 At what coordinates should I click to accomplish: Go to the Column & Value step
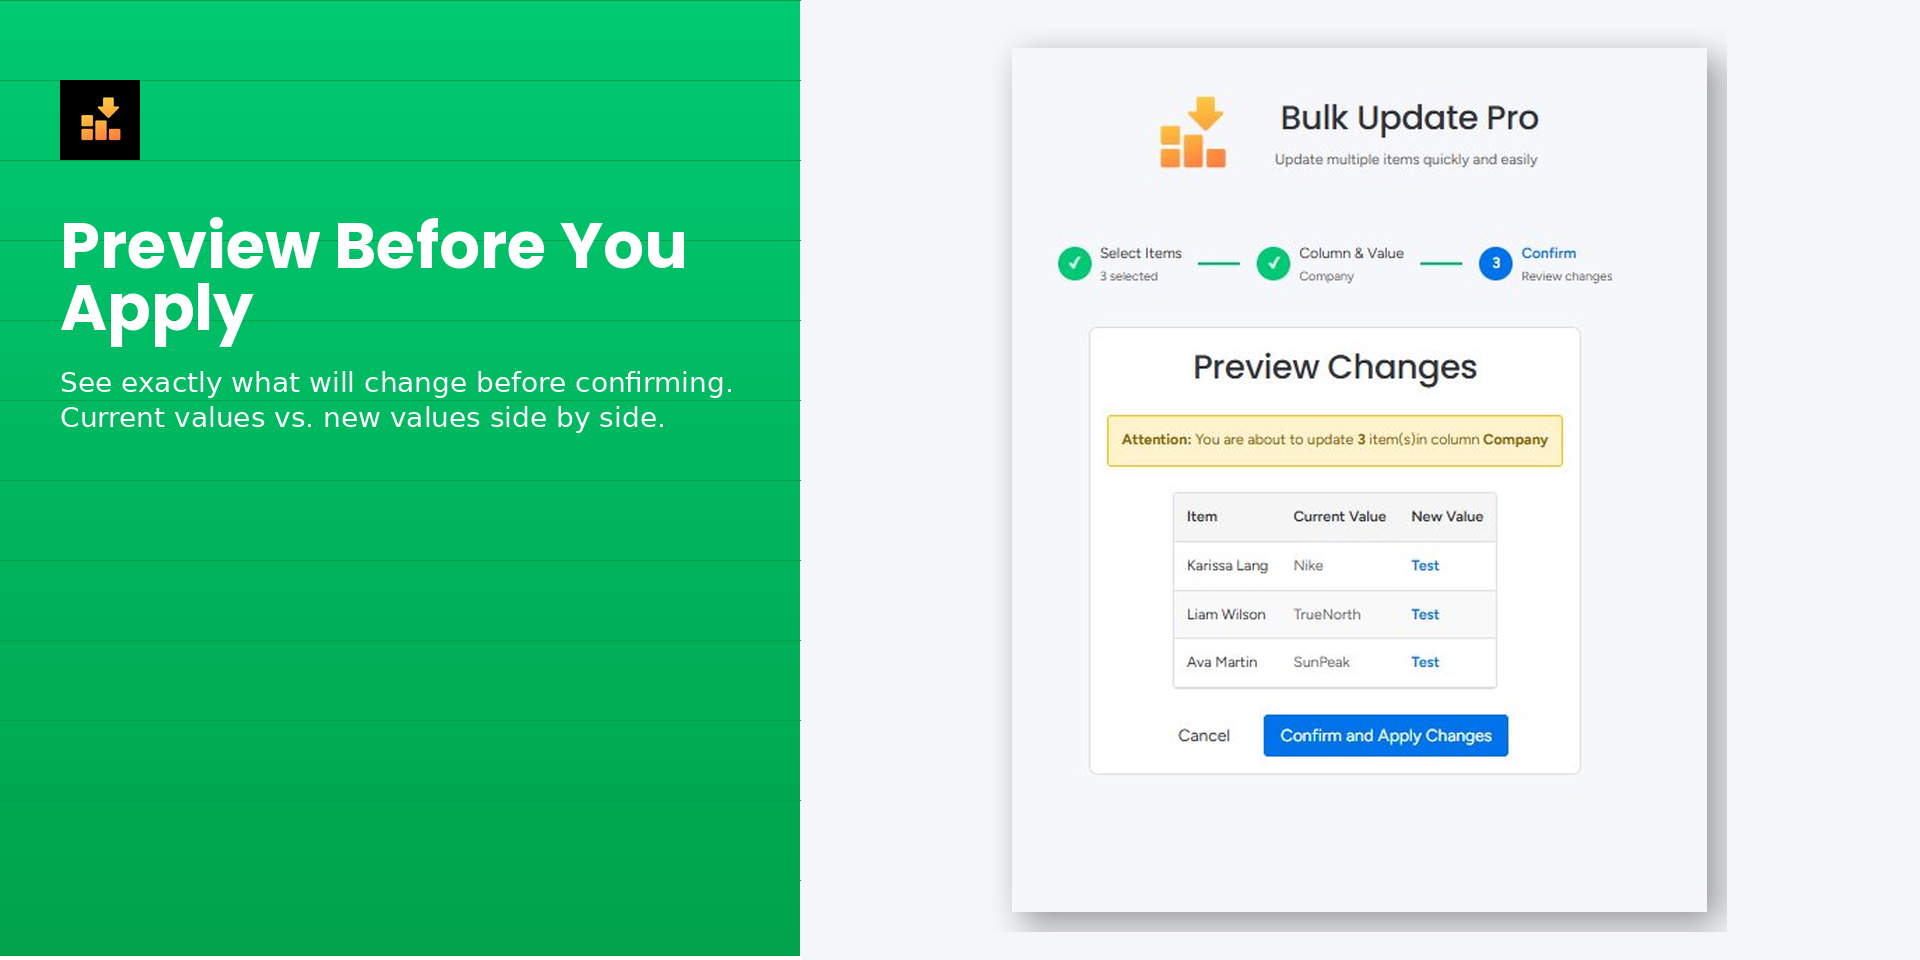tap(1350, 254)
